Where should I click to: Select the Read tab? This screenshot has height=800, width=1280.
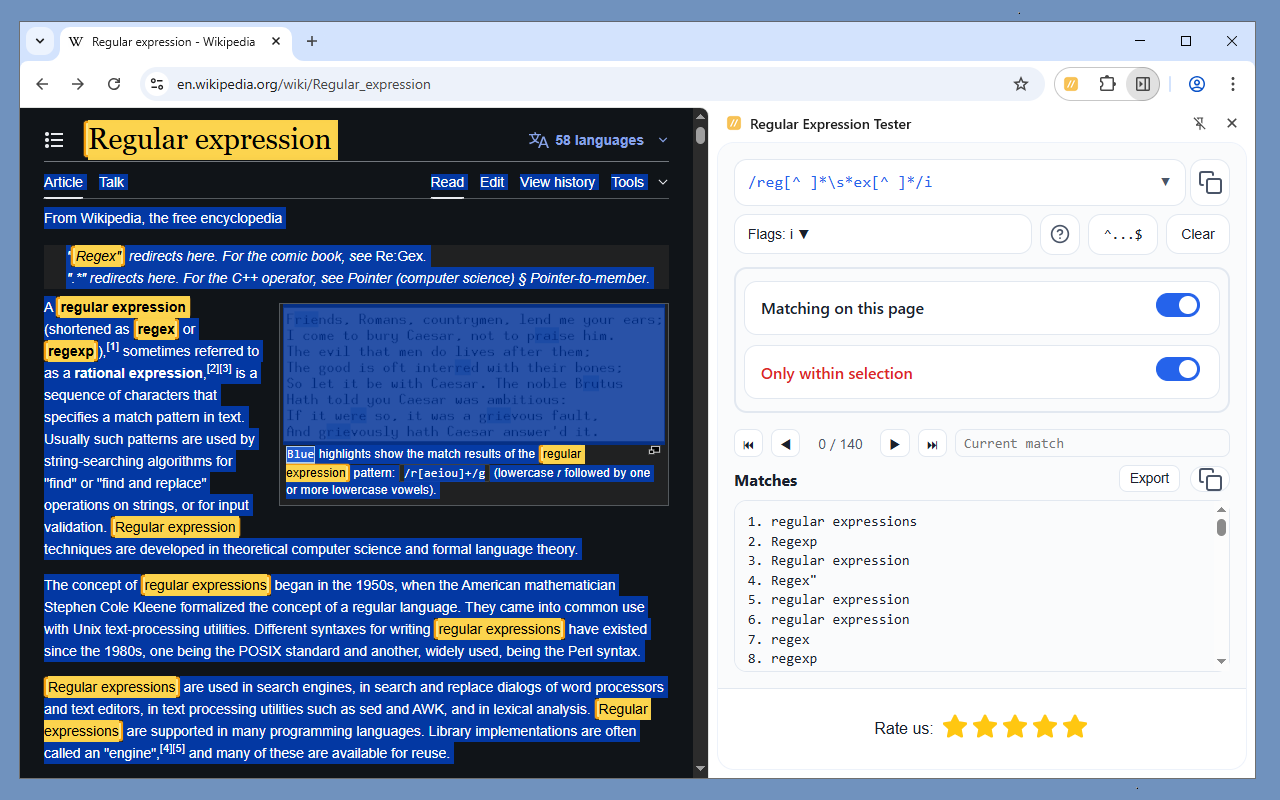point(447,182)
